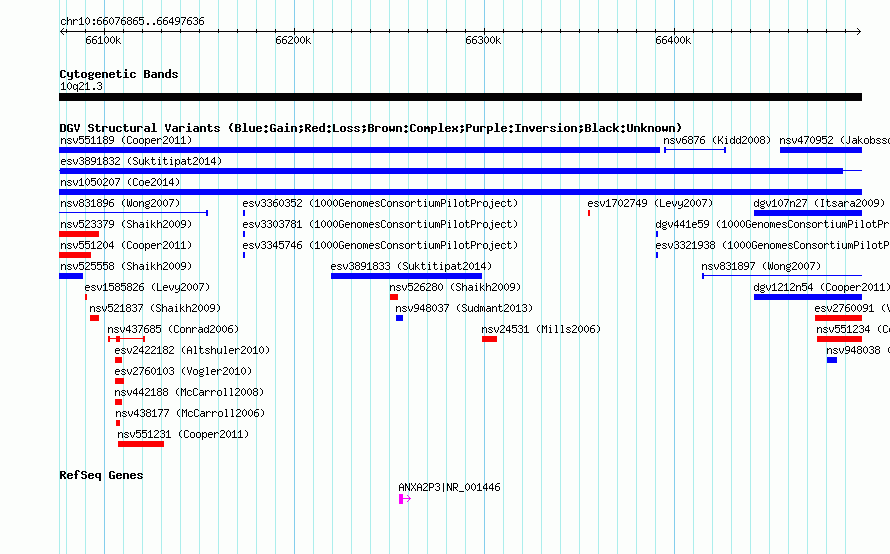Select nsv442188 (McCarroll2008) label
890x554 pixels.
189,392
